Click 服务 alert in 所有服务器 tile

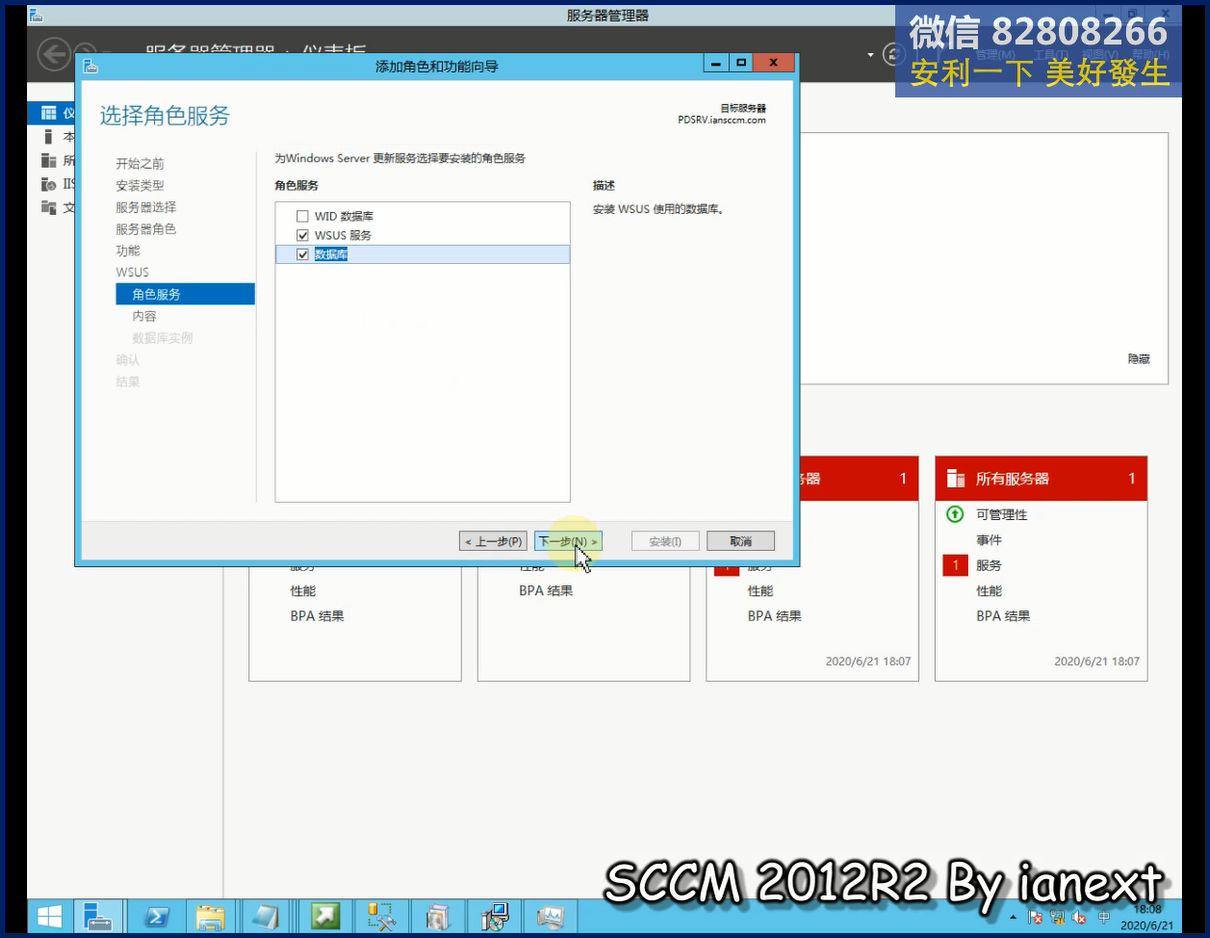[989, 565]
